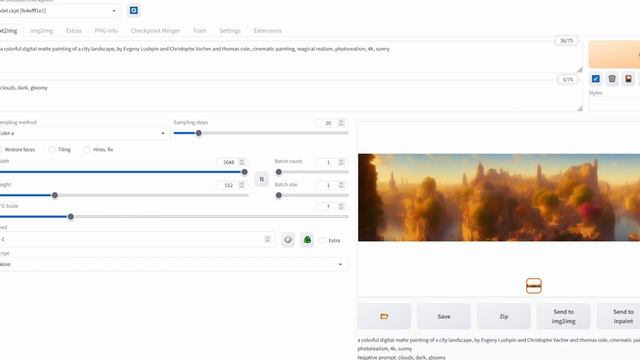Screen dimensions: 640x360
Task: Click the Batch count slider handle
Action: [279, 172]
